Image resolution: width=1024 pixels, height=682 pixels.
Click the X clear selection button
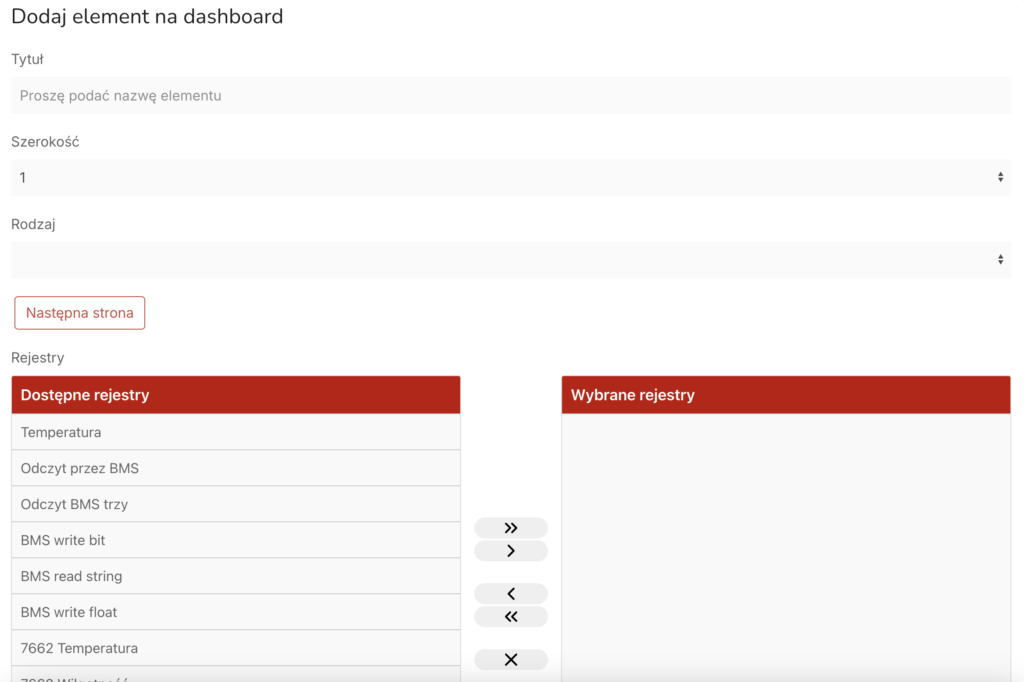pos(511,660)
